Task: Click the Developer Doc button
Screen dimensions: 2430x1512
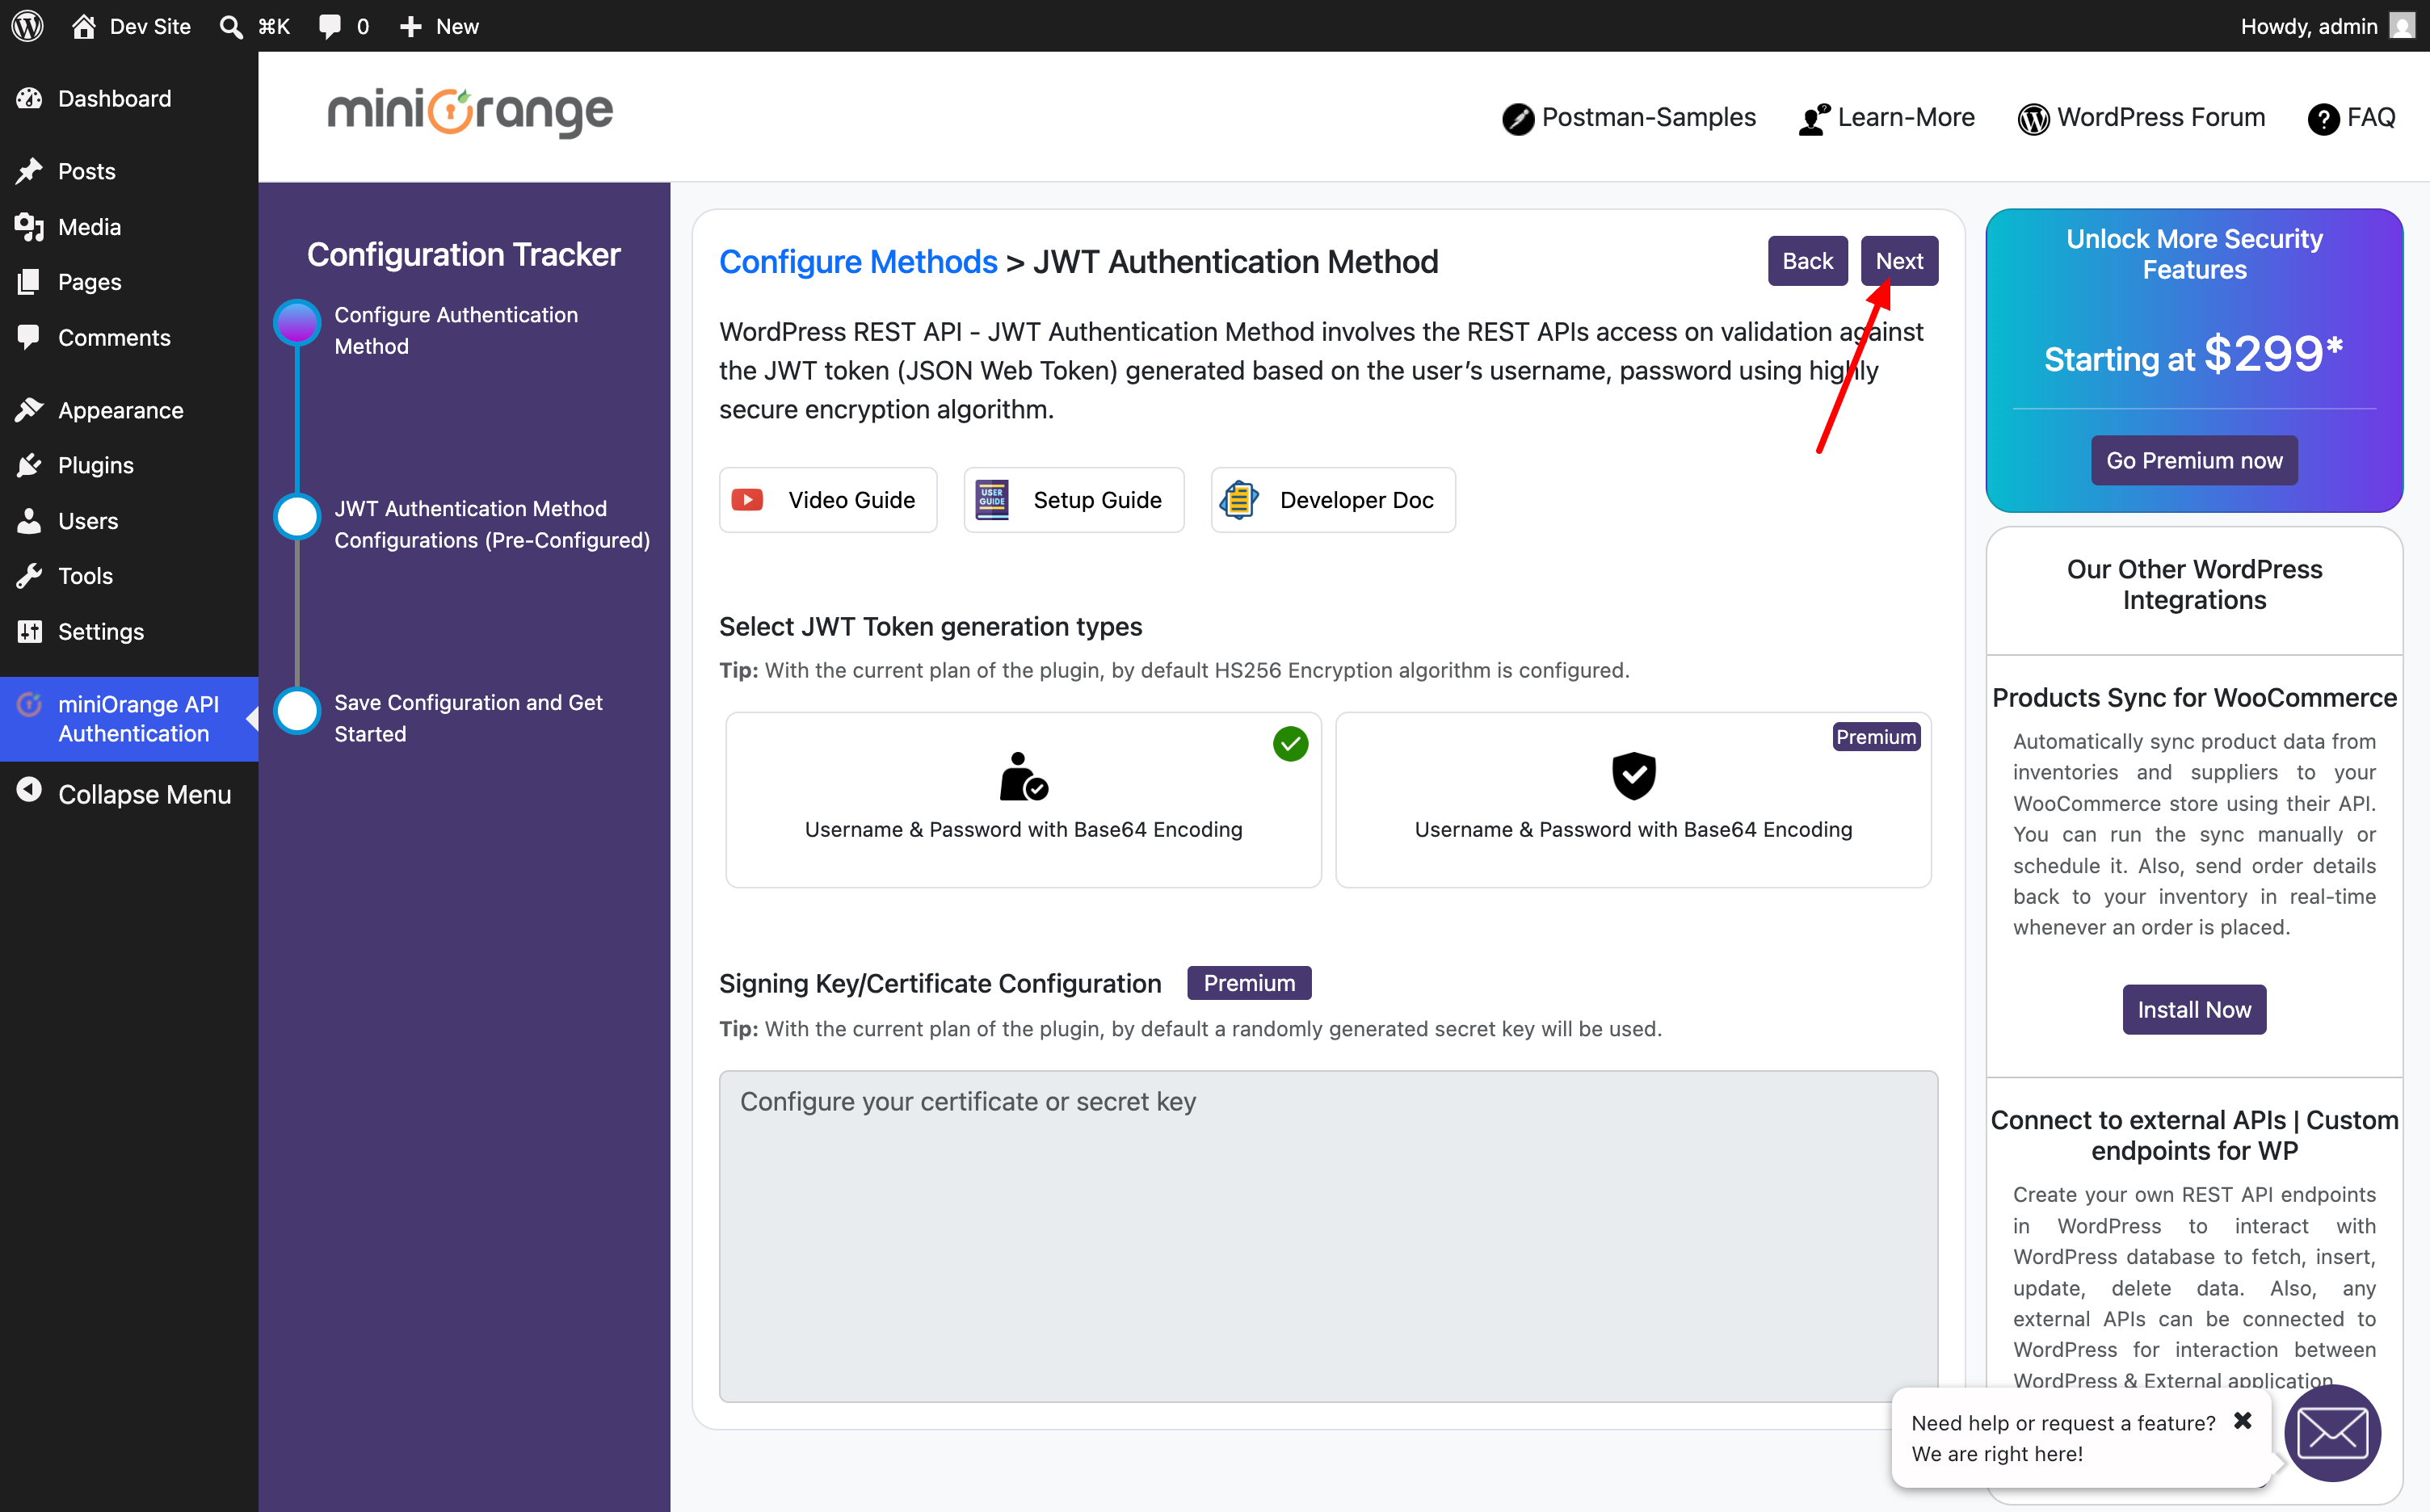Action: click(x=1333, y=500)
